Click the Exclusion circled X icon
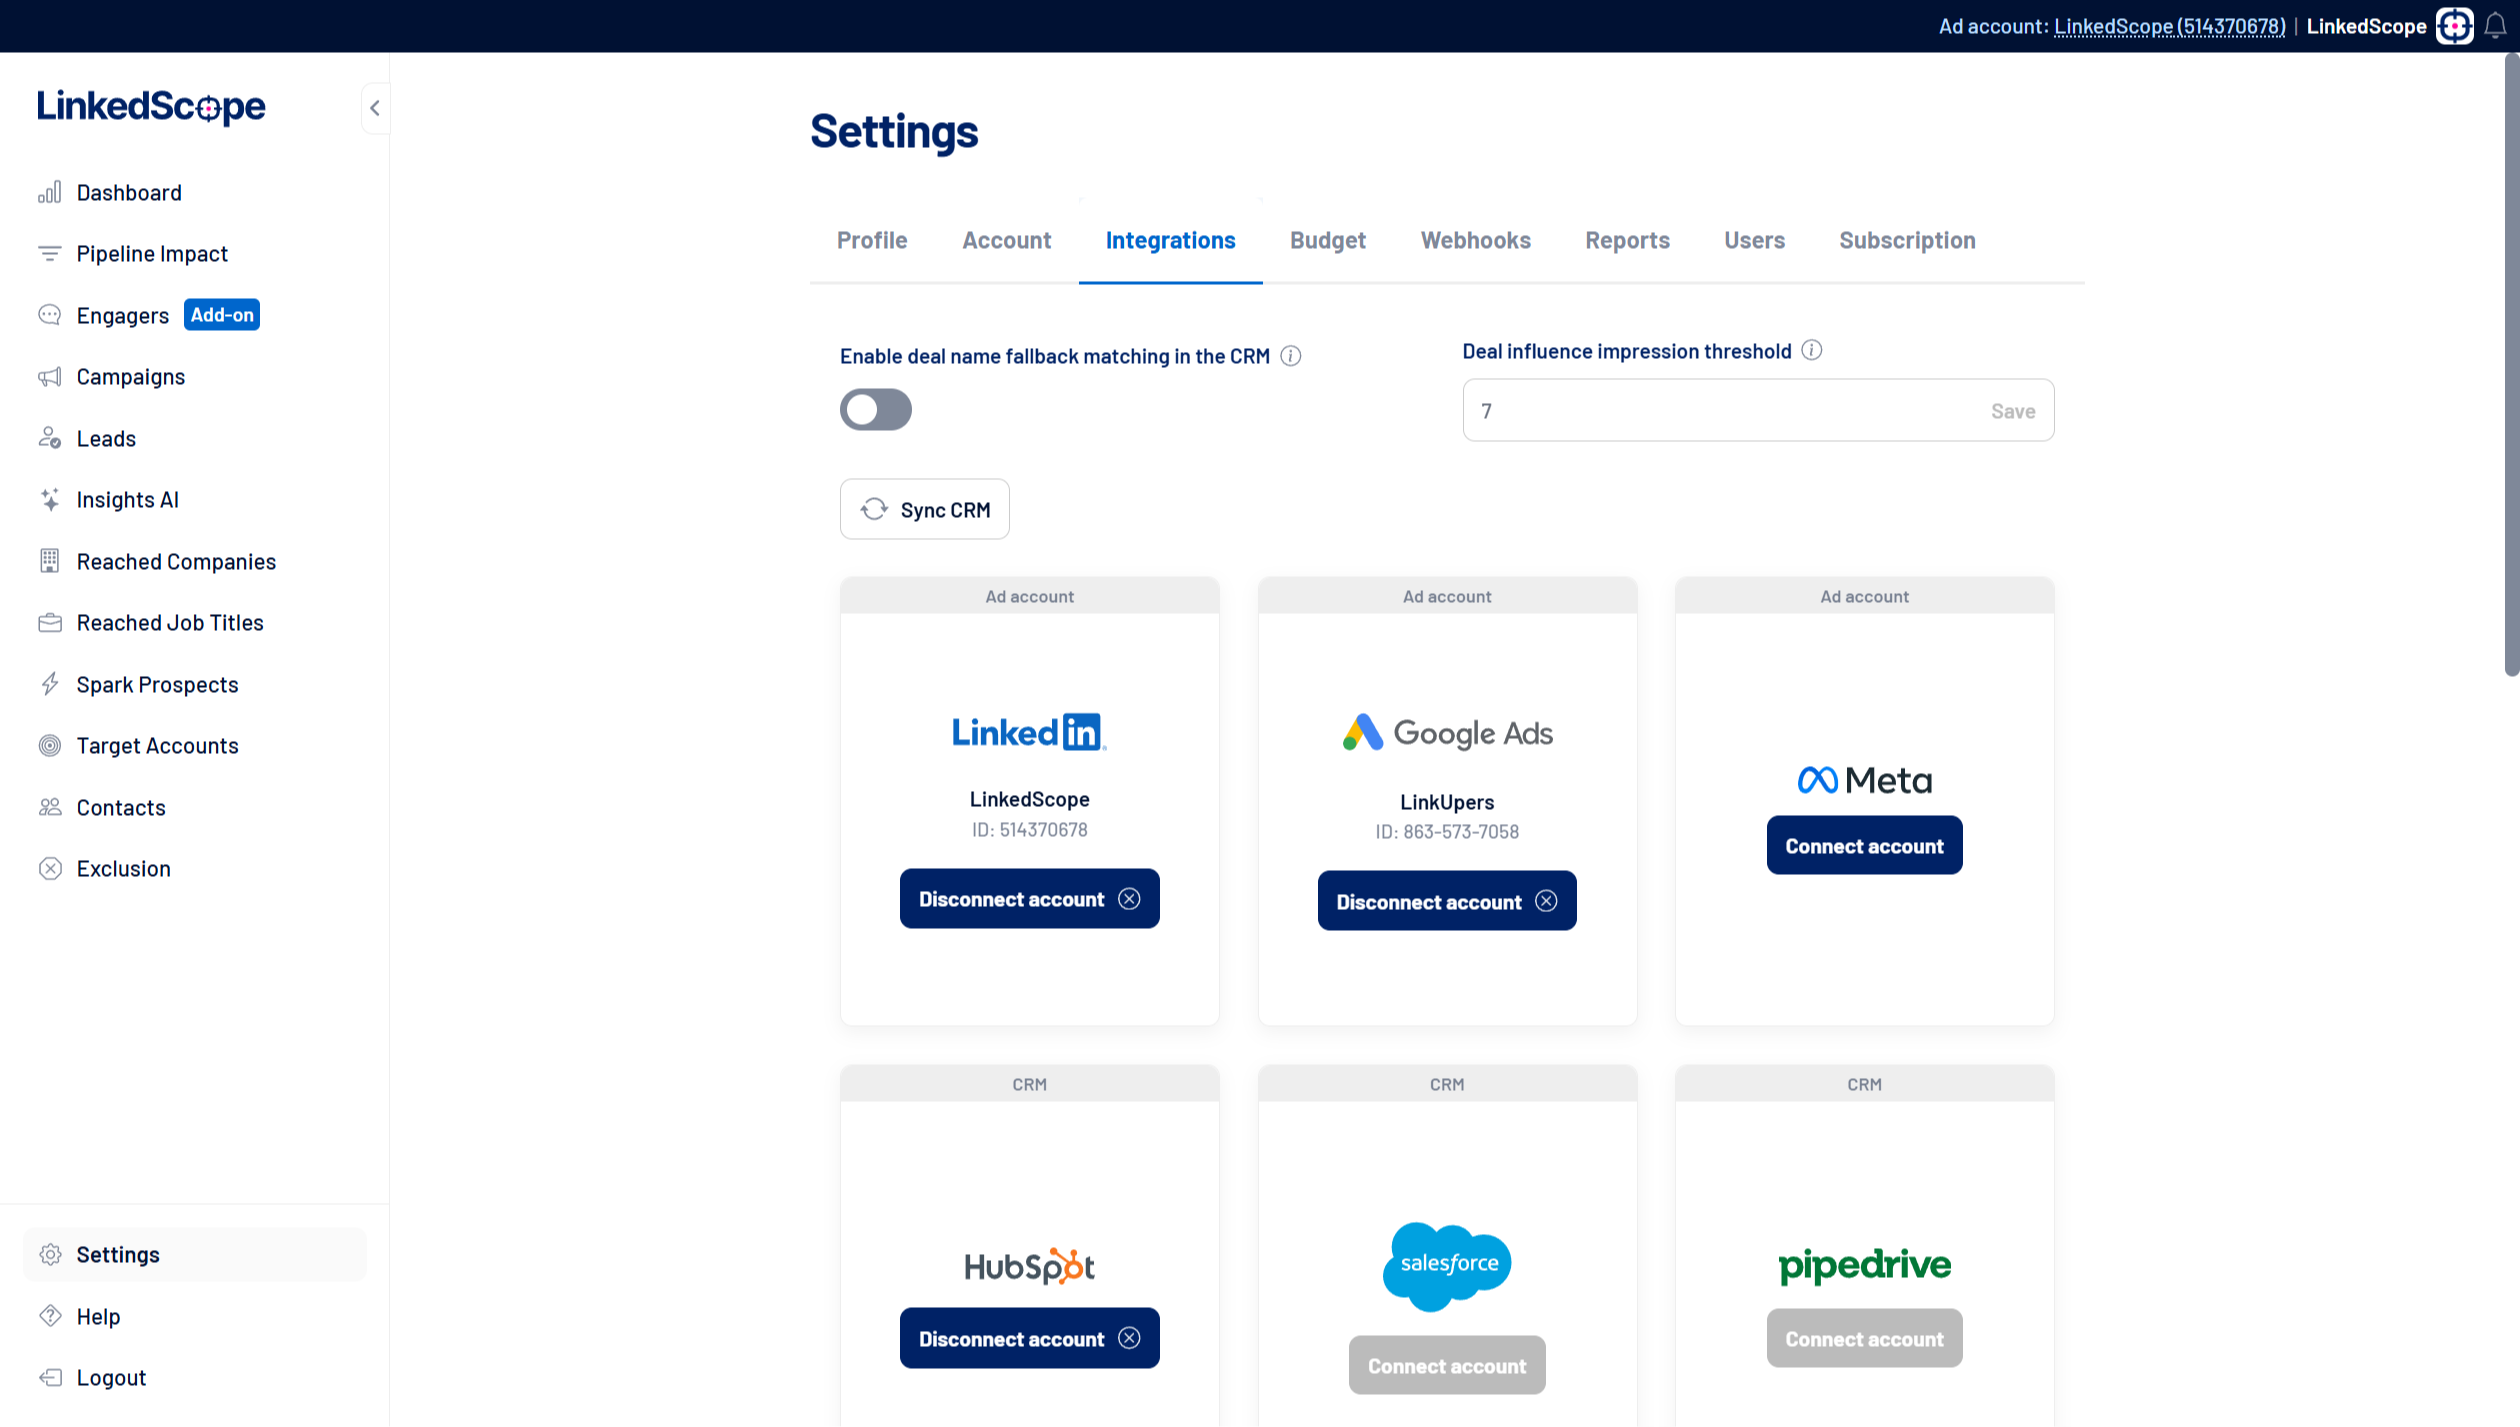The image size is (2520, 1427). [x=50, y=868]
